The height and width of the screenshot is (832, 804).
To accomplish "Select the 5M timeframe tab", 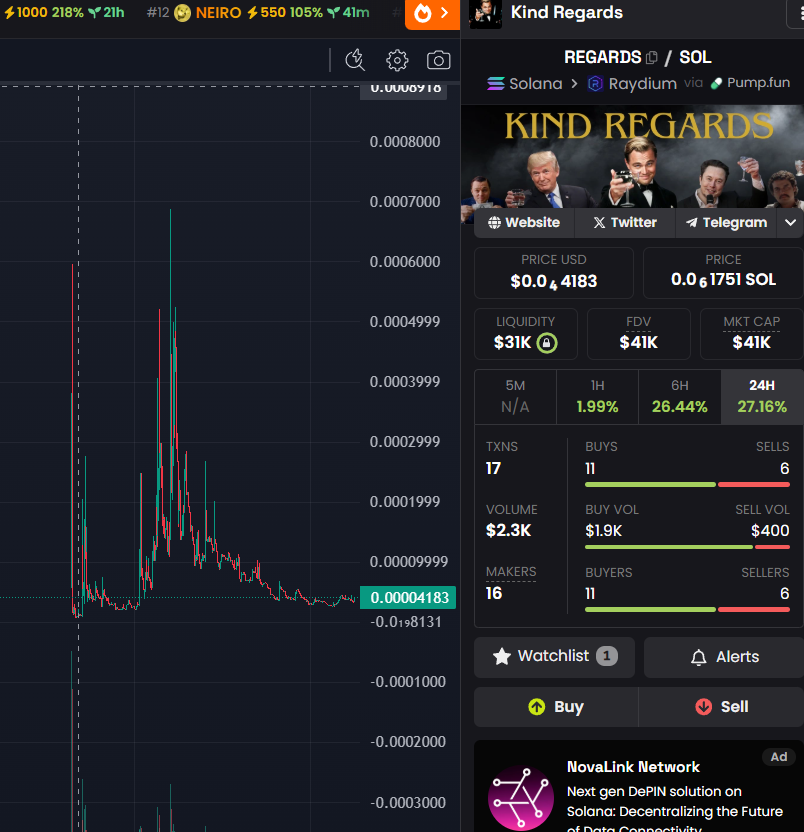I will tap(515, 396).
